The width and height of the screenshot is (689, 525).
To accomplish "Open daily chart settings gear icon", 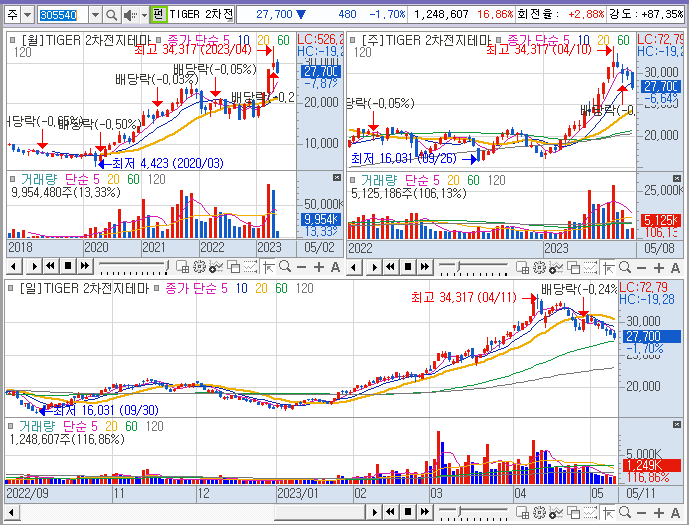I will pos(540,512).
